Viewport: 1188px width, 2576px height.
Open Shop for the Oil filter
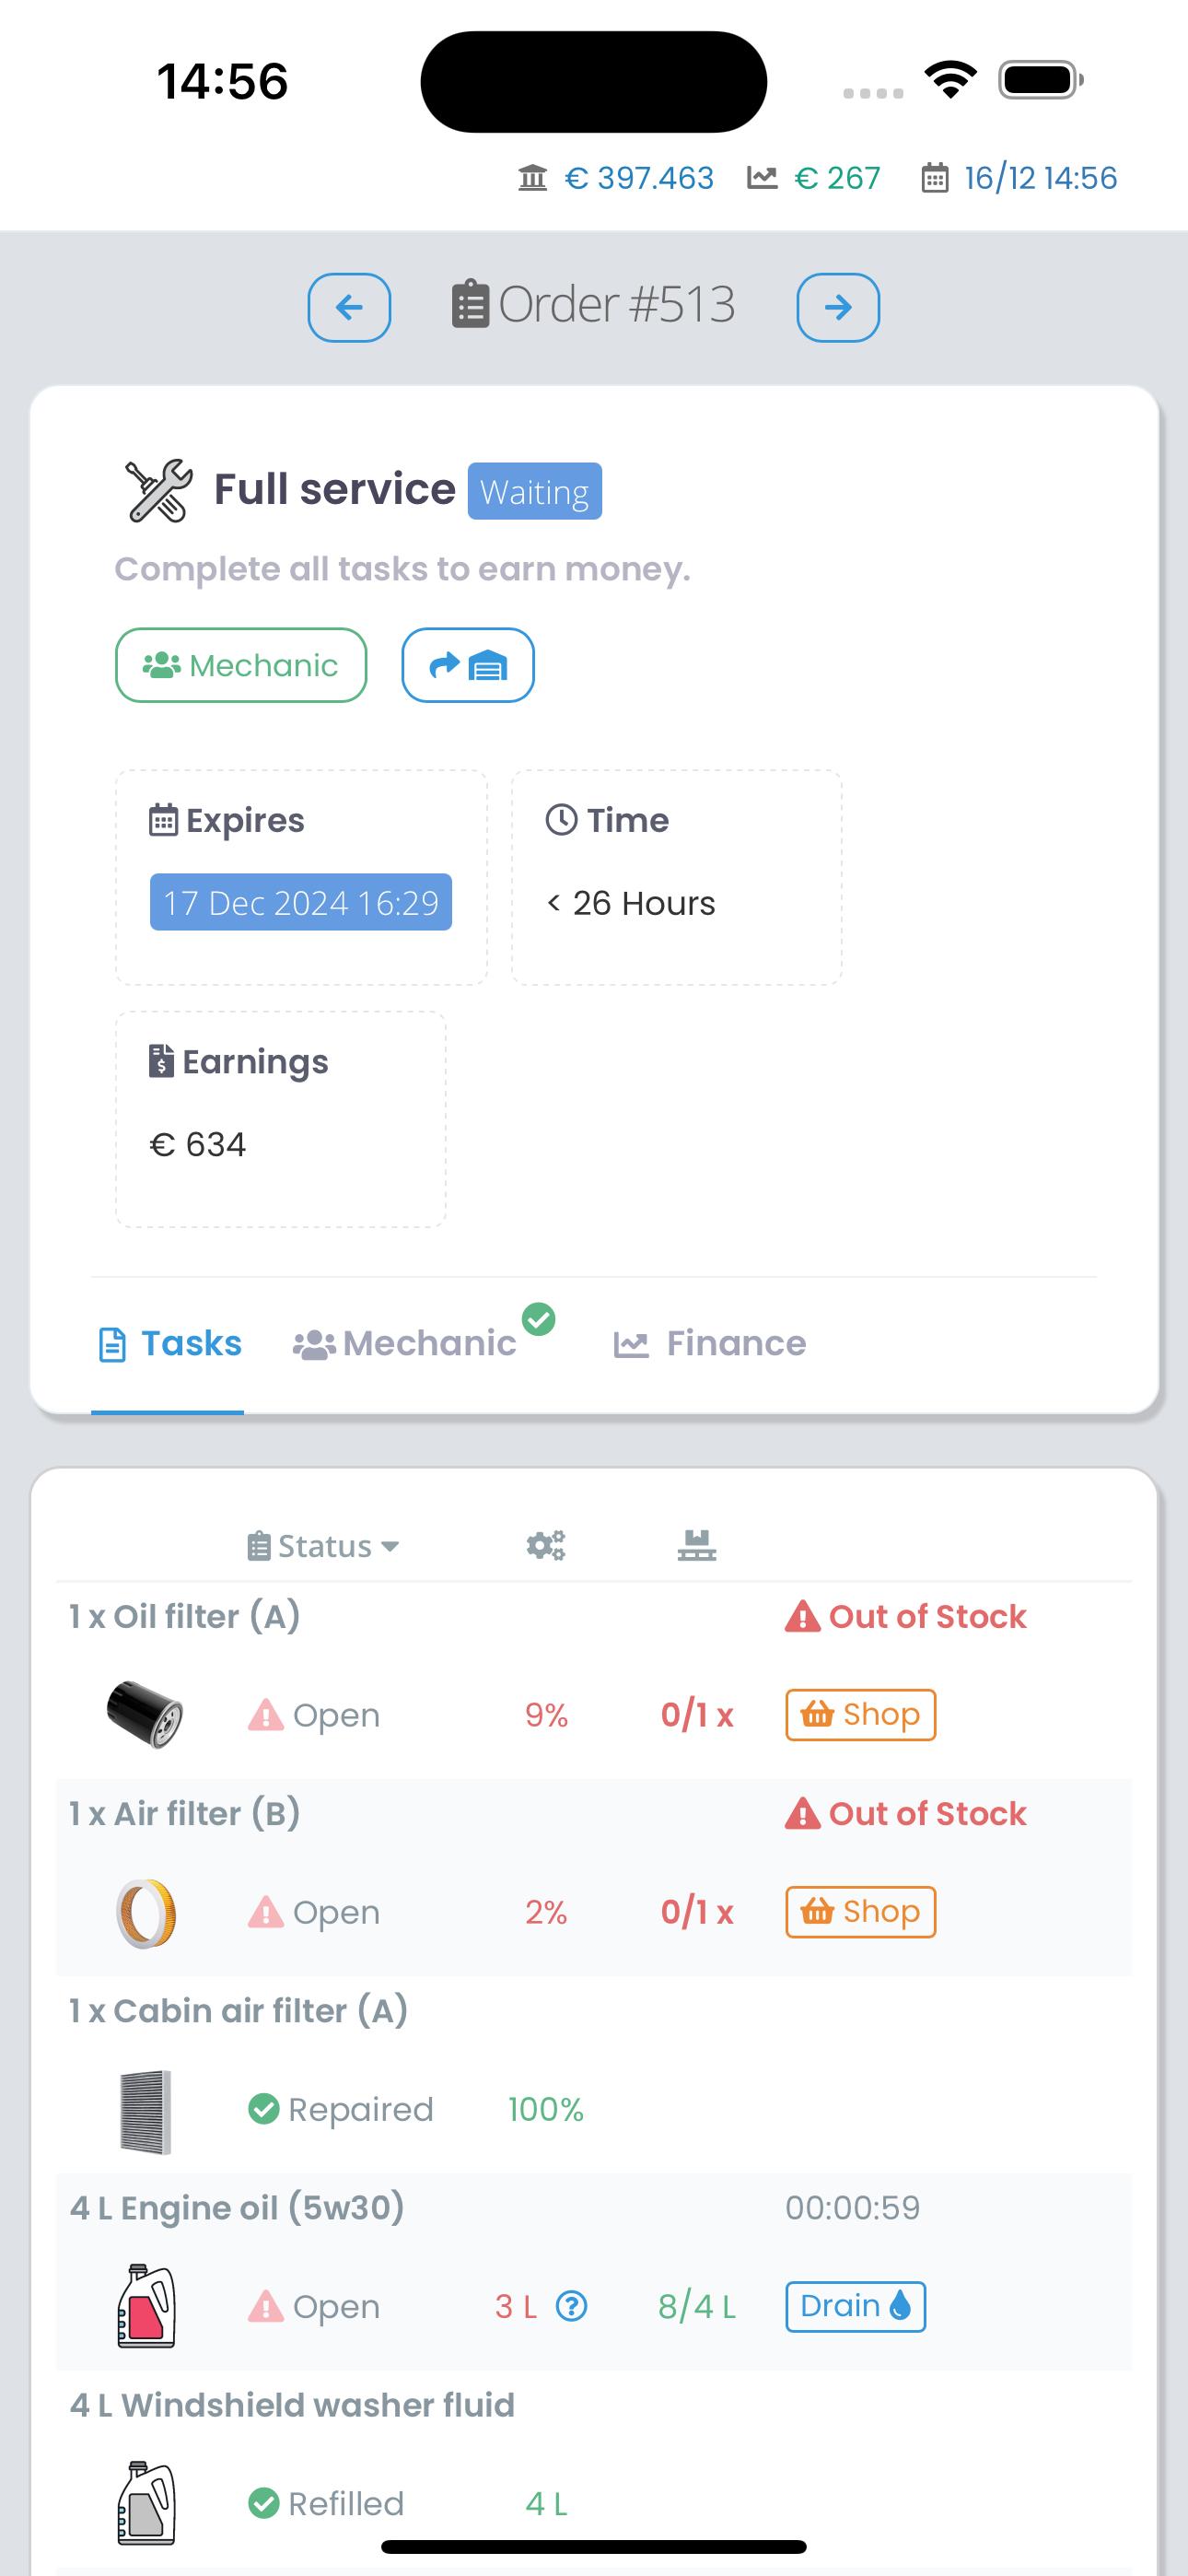[860, 1714]
